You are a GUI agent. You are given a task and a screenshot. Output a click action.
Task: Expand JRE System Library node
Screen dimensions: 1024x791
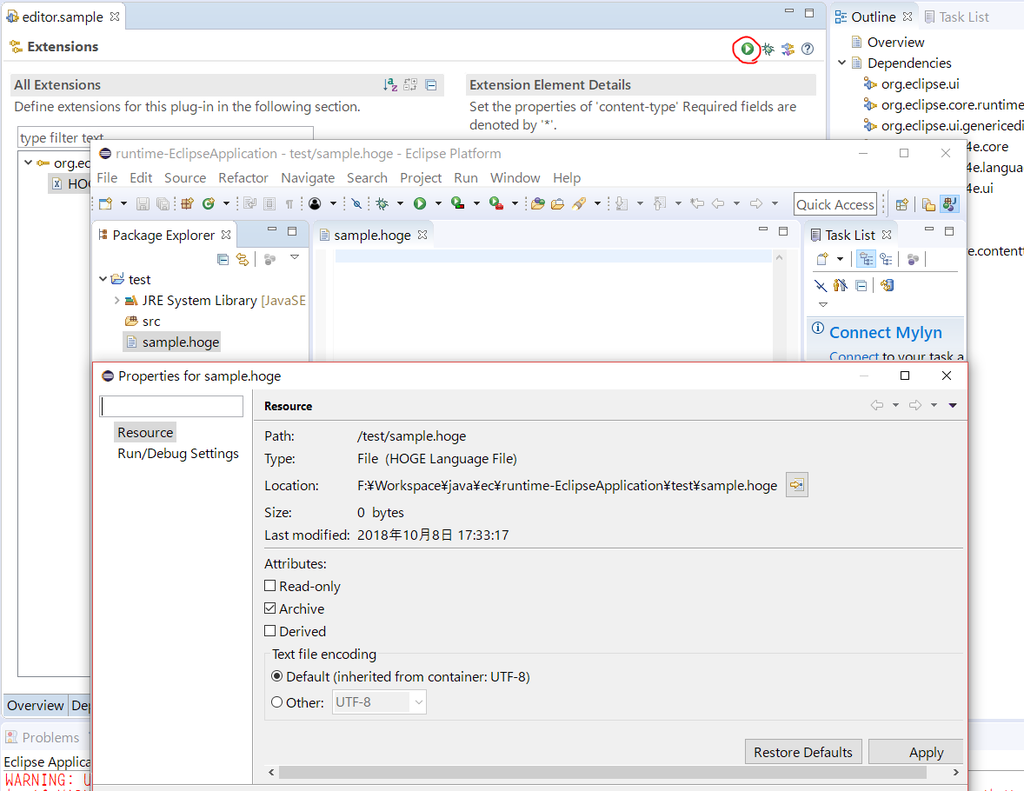117,300
